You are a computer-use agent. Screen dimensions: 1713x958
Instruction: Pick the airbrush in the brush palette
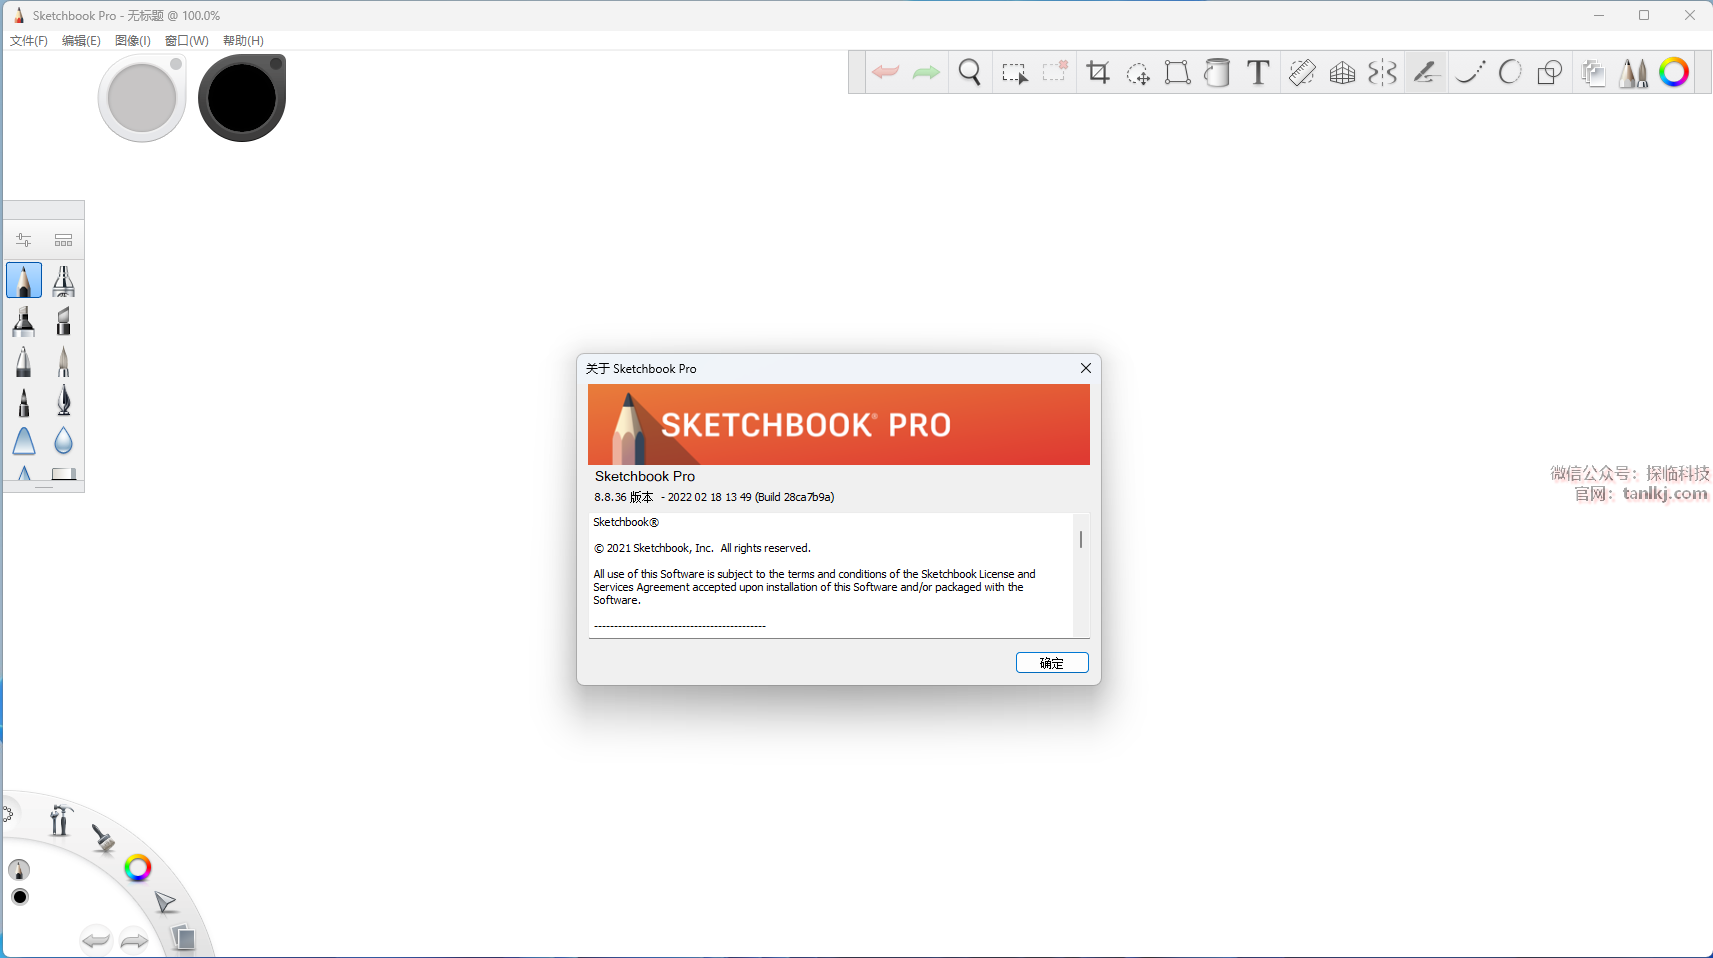click(x=63, y=281)
